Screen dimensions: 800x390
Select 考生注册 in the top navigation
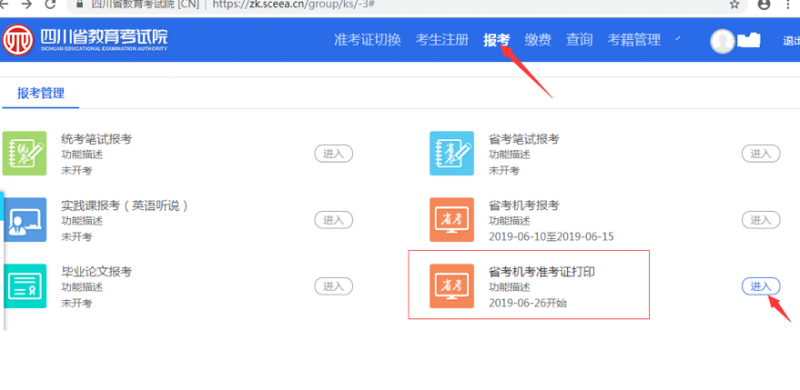442,40
